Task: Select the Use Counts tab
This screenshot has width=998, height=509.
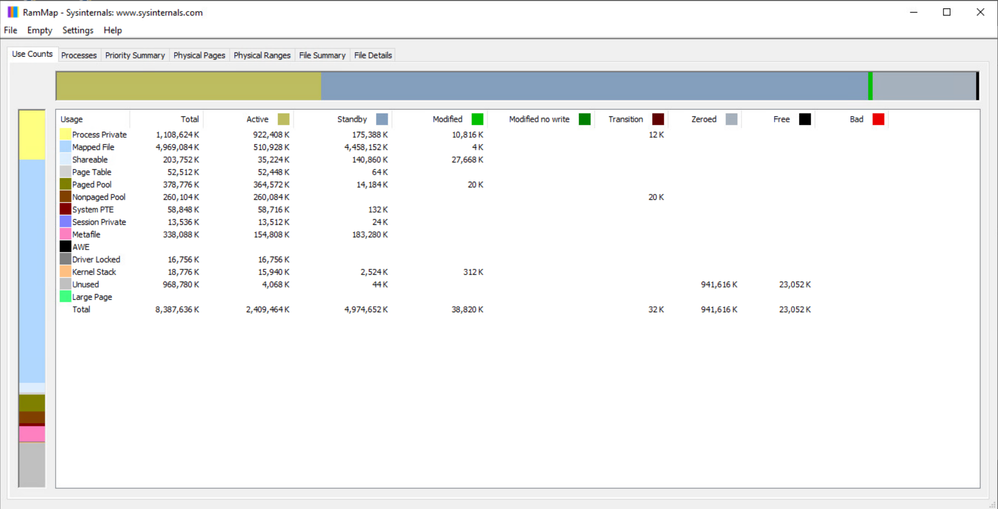Action: pos(32,54)
